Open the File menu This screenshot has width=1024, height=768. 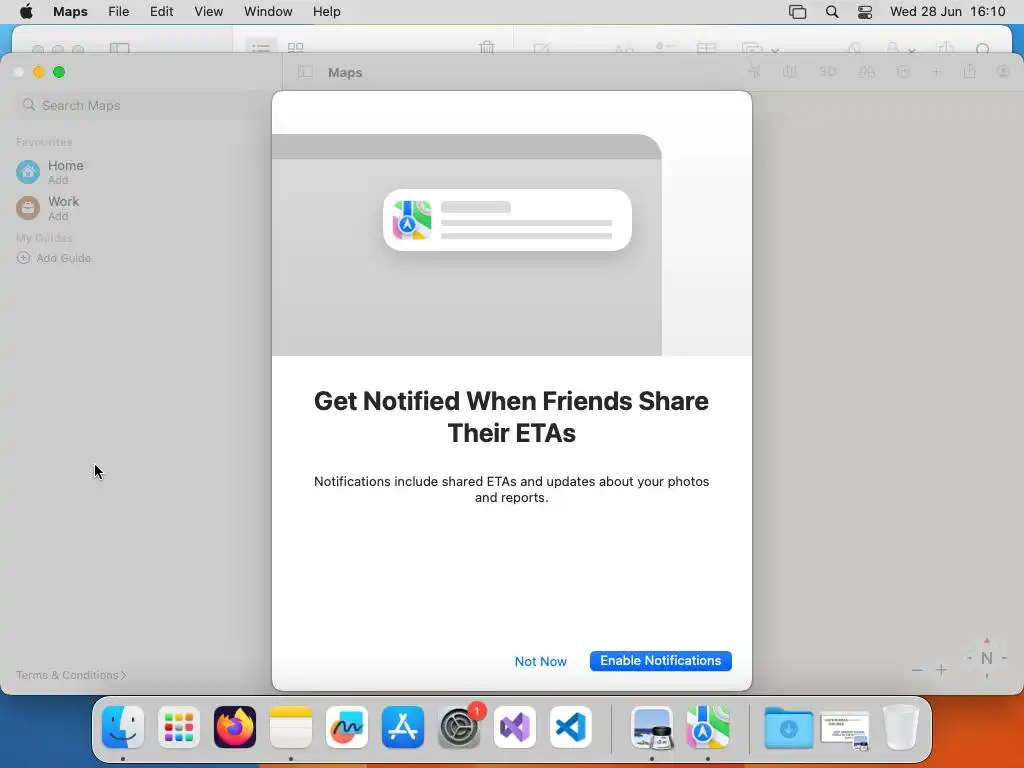click(118, 12)
